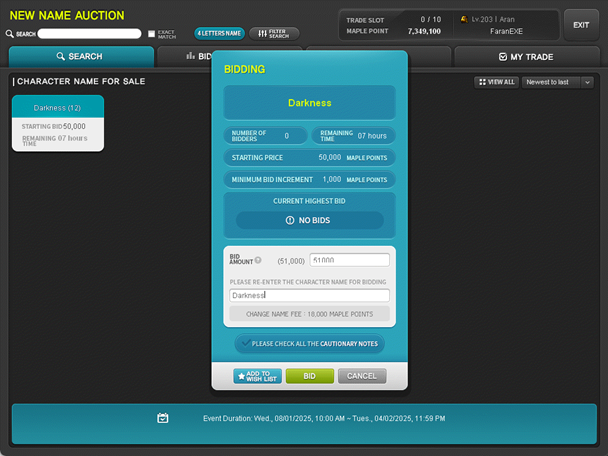Viewport: 608px width, 456px height.
Task: Exit the name auction window
Action: pyautogui.click(x=580, y=25)
